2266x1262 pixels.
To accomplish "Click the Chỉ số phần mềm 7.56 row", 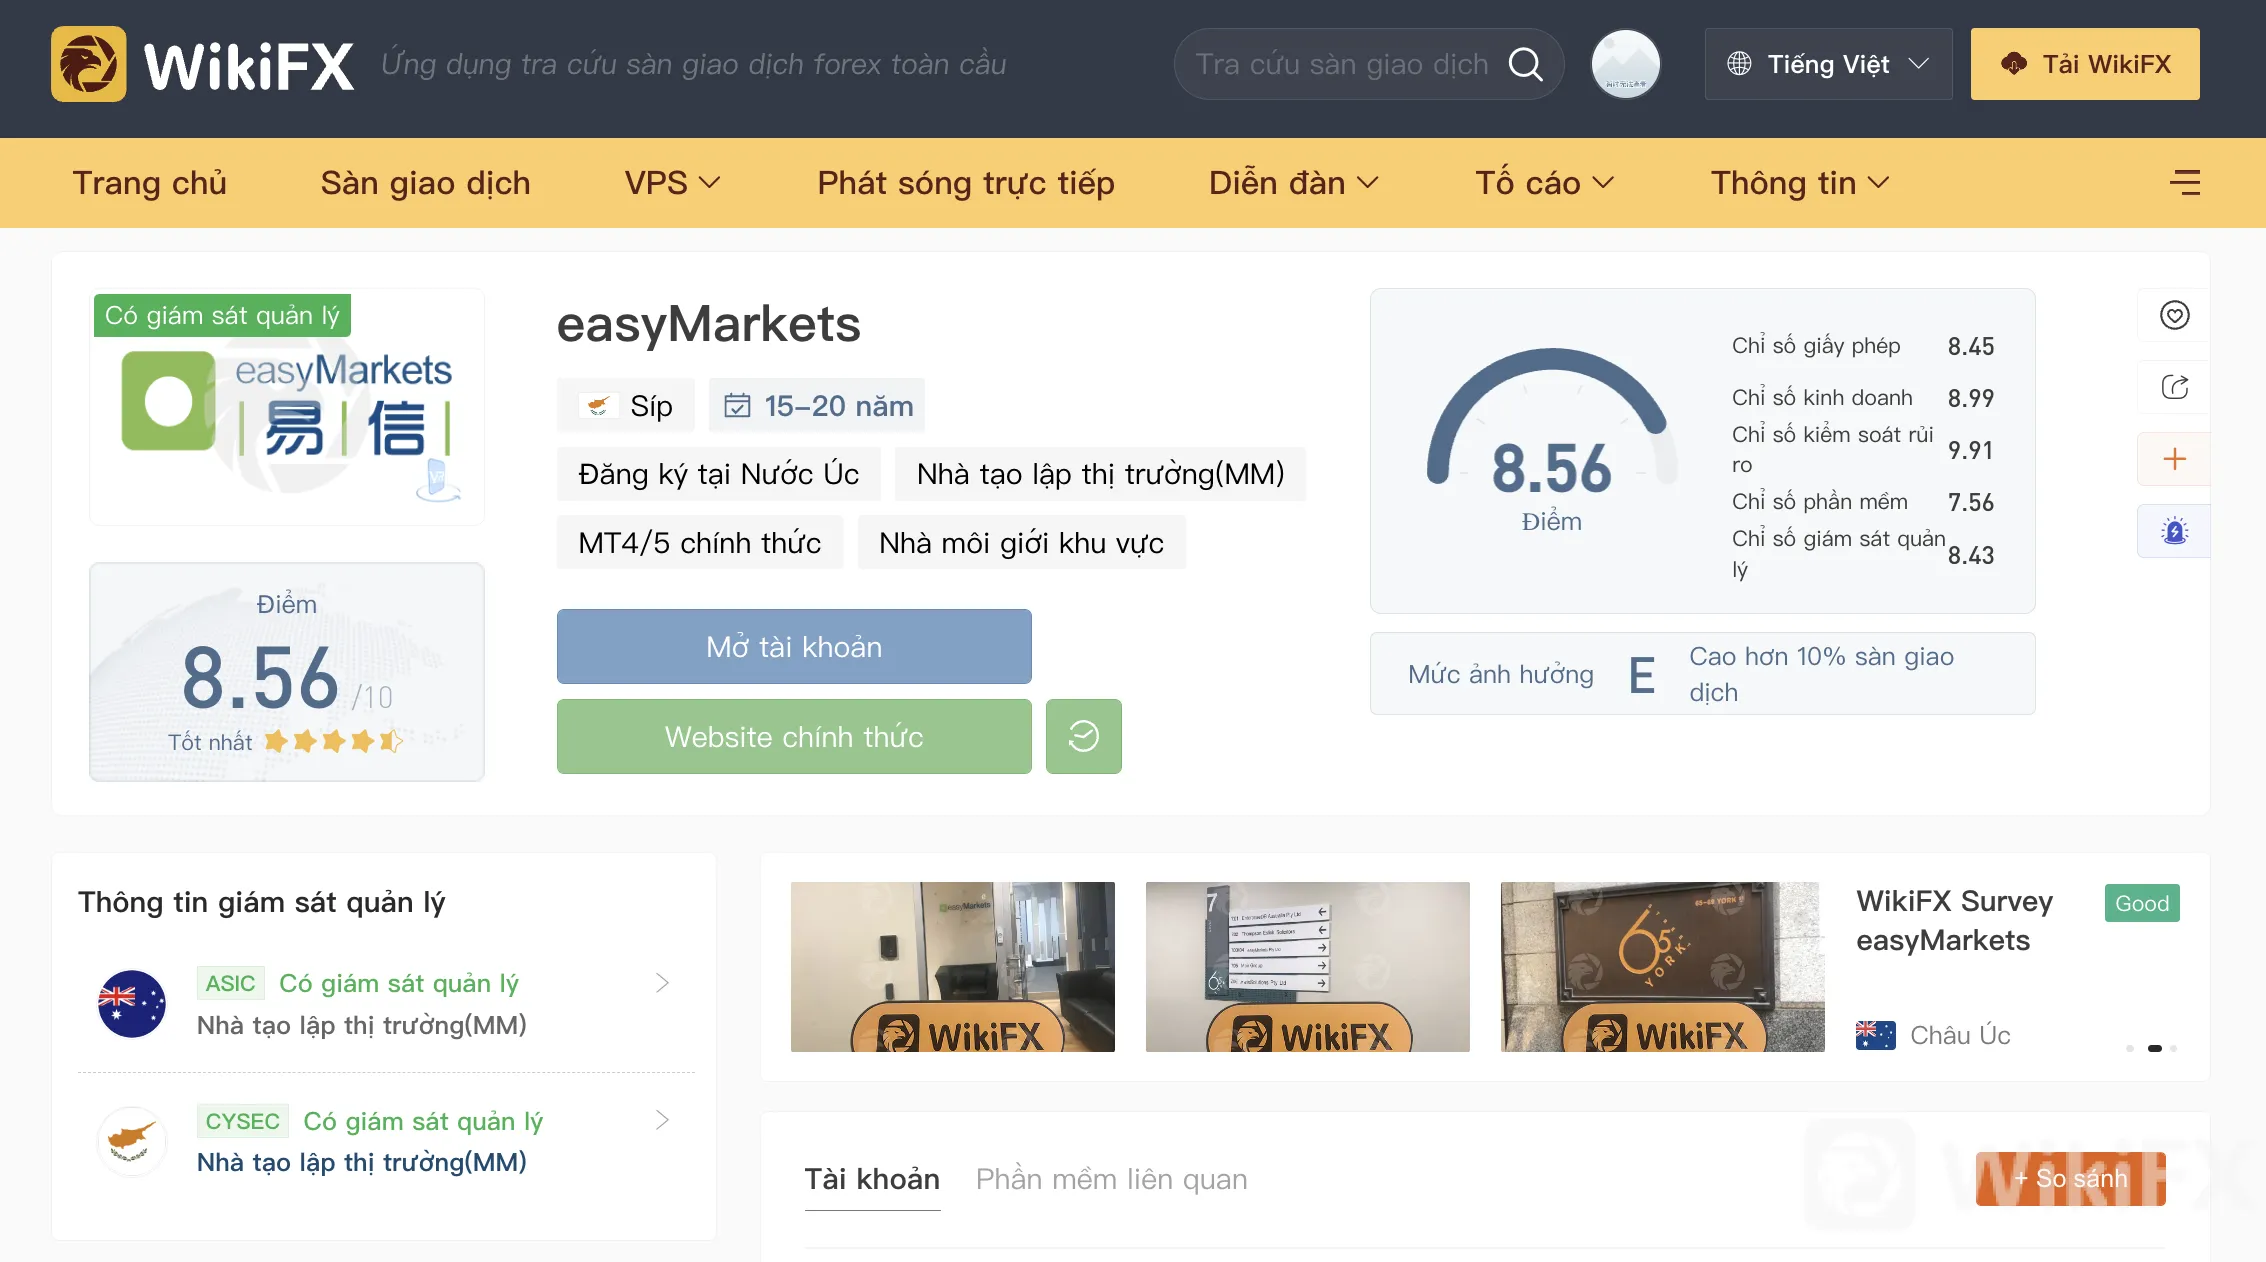I will pyautogui.click(x=1863, y=502).
